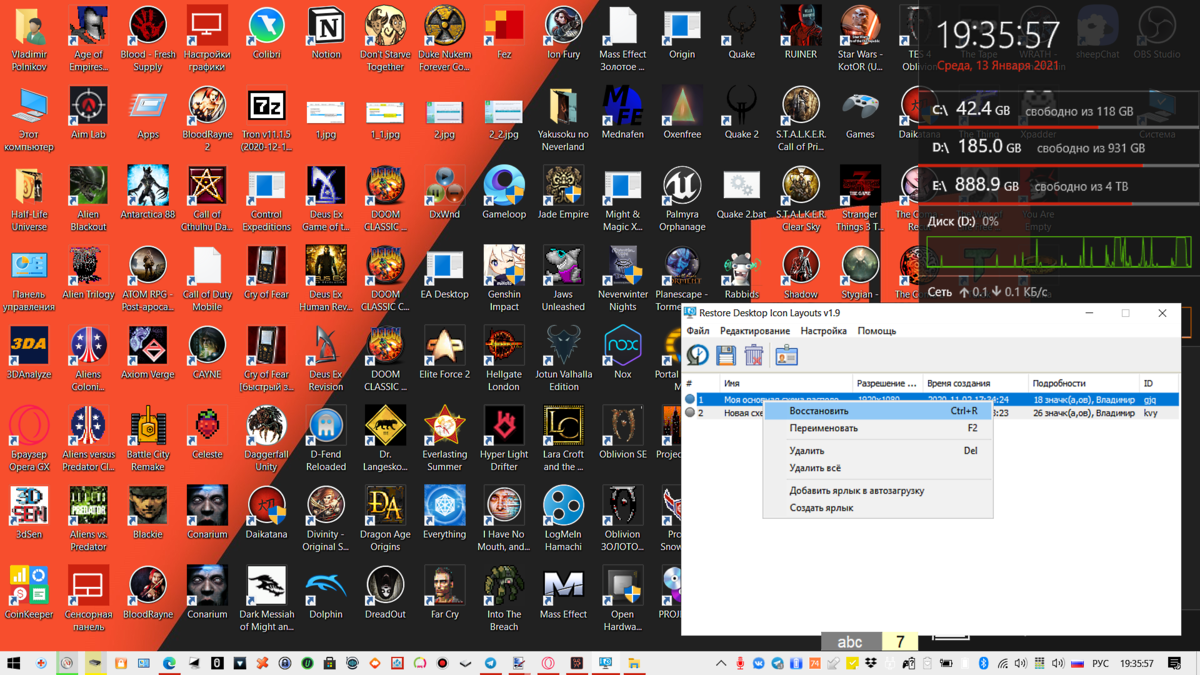Open the Помощь menu
This screenshot has height=675, width=1200.
coord(877,331)
